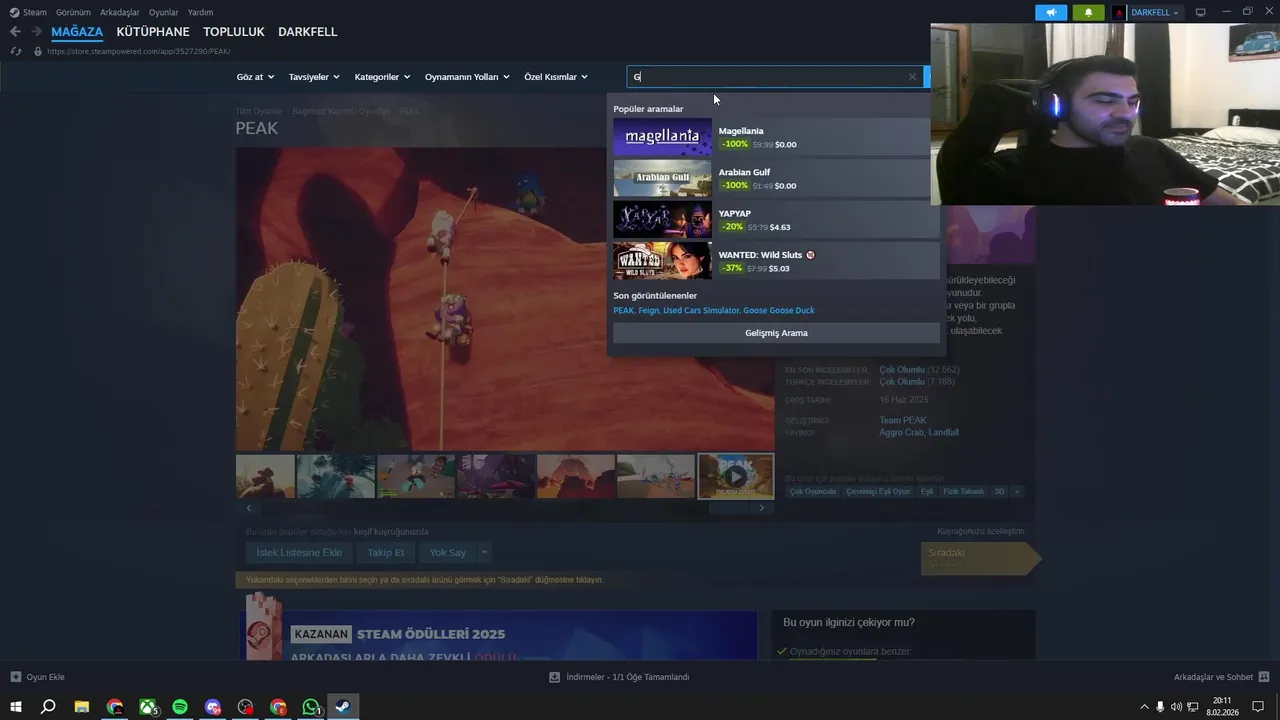Click the Gelişmiş Arama button
This screenshot has height=720, width=1280.
point(776,333)
